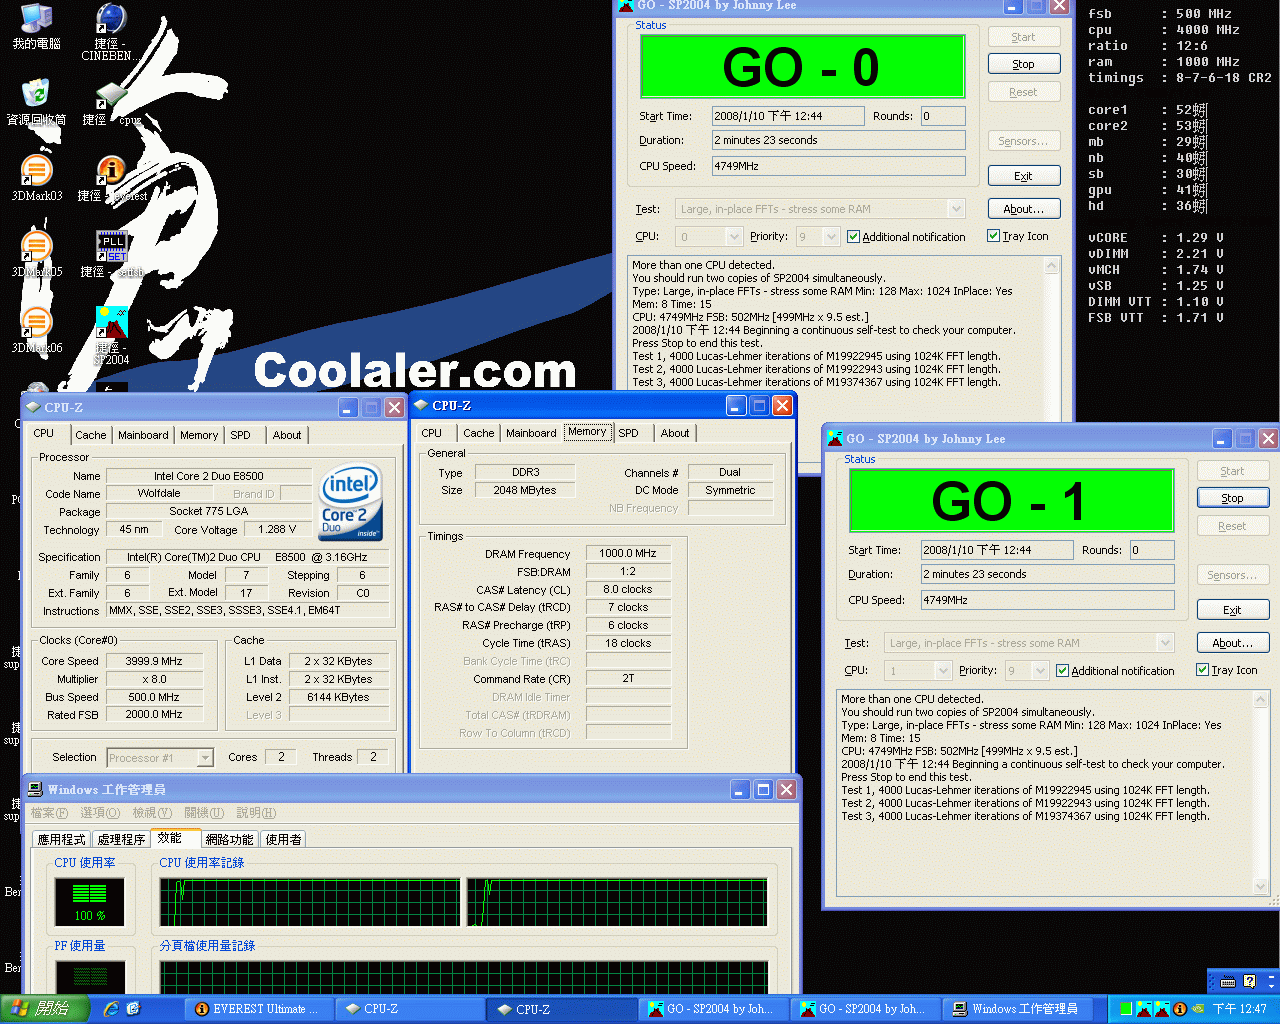Click the CPU Speed field in GO - 1 window

[1047, 600]
